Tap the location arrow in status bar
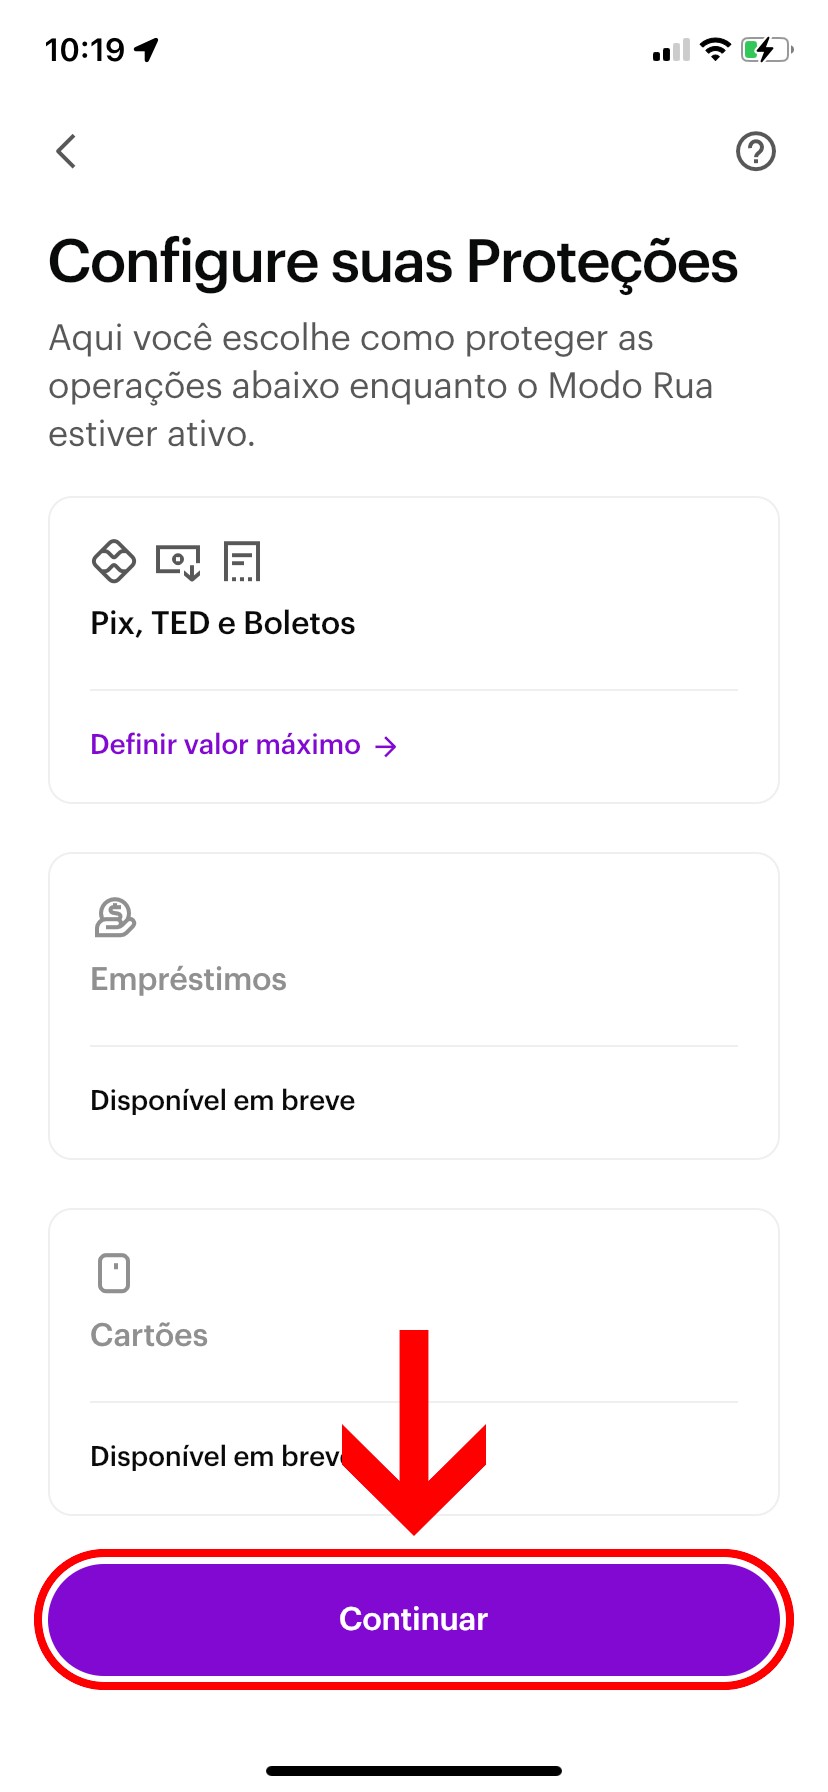The width and height of the screenshot is (828, 1792). (147, 49)
